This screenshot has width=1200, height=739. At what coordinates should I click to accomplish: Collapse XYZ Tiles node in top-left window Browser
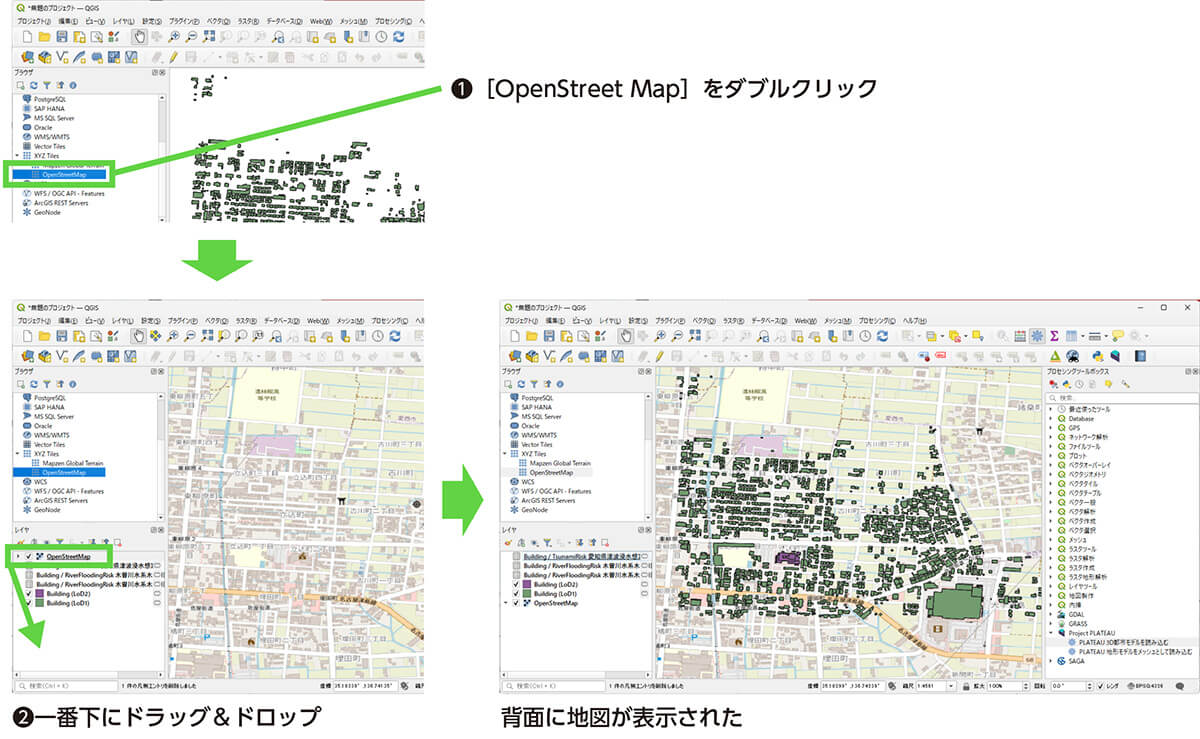(16, 156)
